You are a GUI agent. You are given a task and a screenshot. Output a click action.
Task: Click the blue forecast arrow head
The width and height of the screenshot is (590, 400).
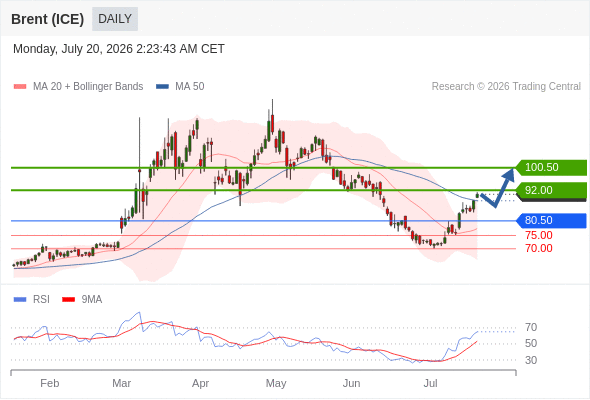tap(508, 175)
